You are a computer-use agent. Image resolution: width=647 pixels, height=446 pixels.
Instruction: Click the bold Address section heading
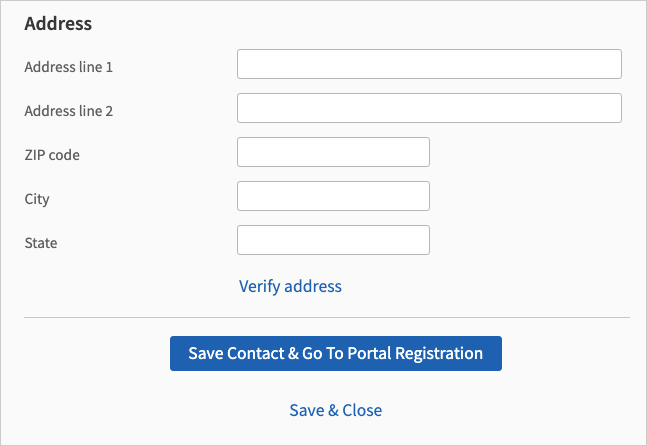click(58, 23)
